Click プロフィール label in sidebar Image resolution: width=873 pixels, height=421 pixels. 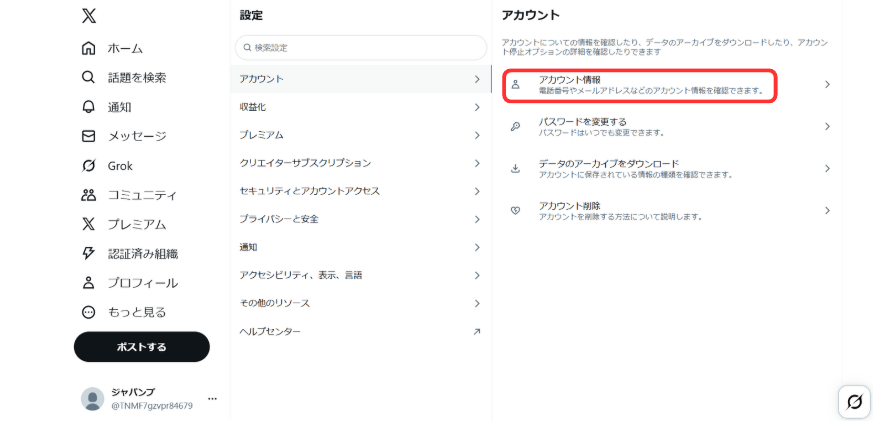click(x=143, y=282)
